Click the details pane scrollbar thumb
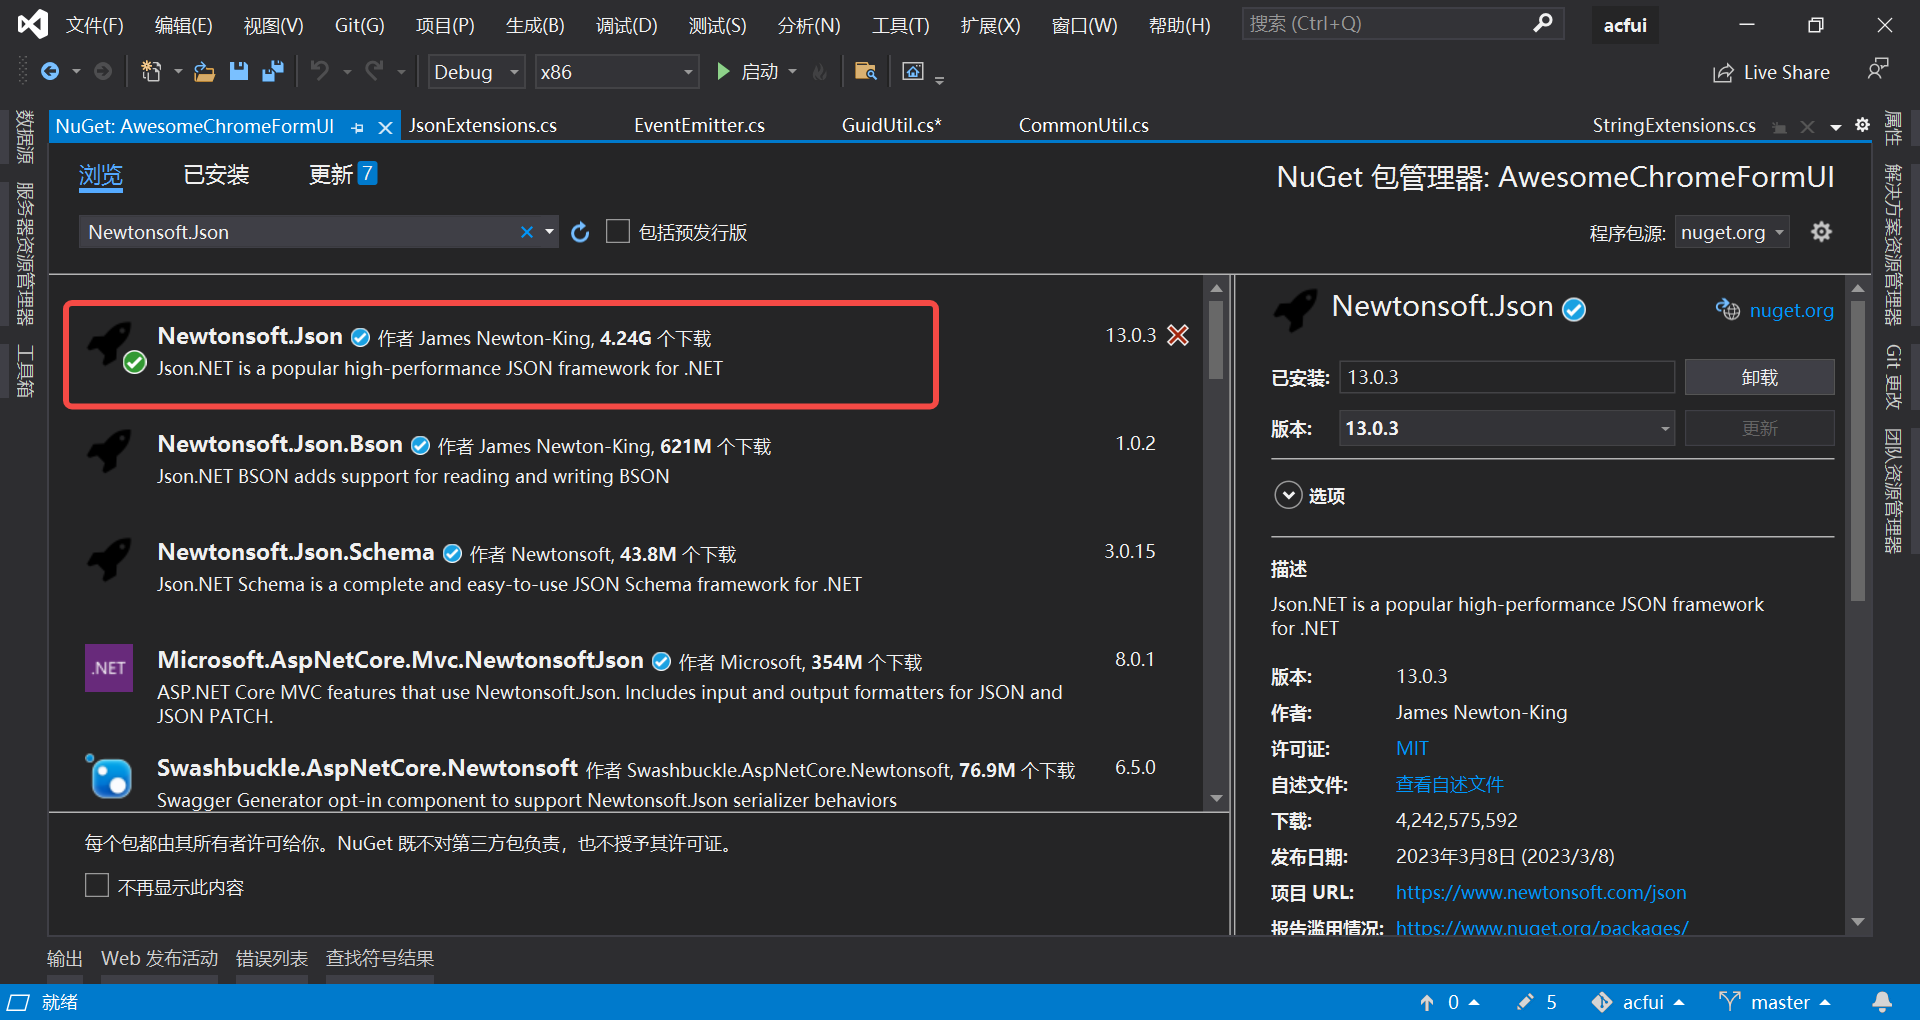Screen dimensions: 1920x1020 1858,450
